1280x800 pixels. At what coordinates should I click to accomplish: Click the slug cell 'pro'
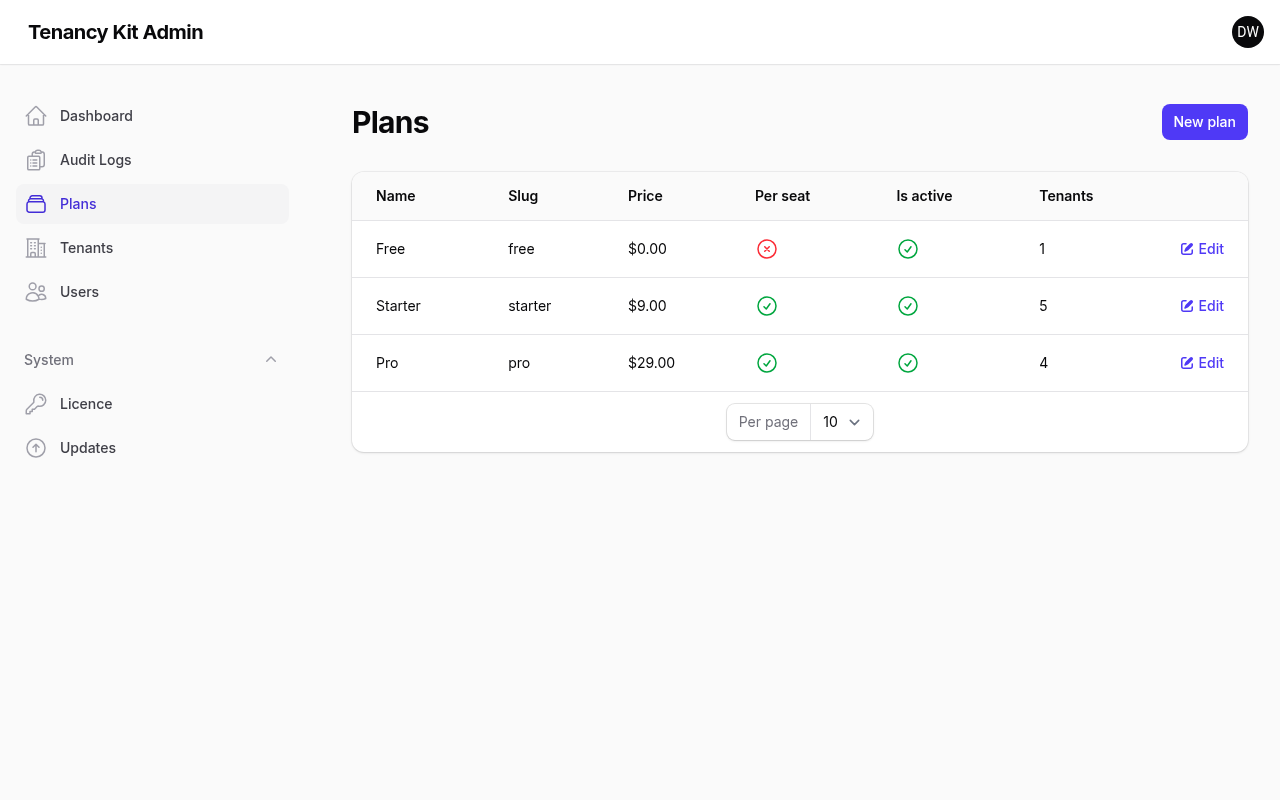tap(519, 363)
